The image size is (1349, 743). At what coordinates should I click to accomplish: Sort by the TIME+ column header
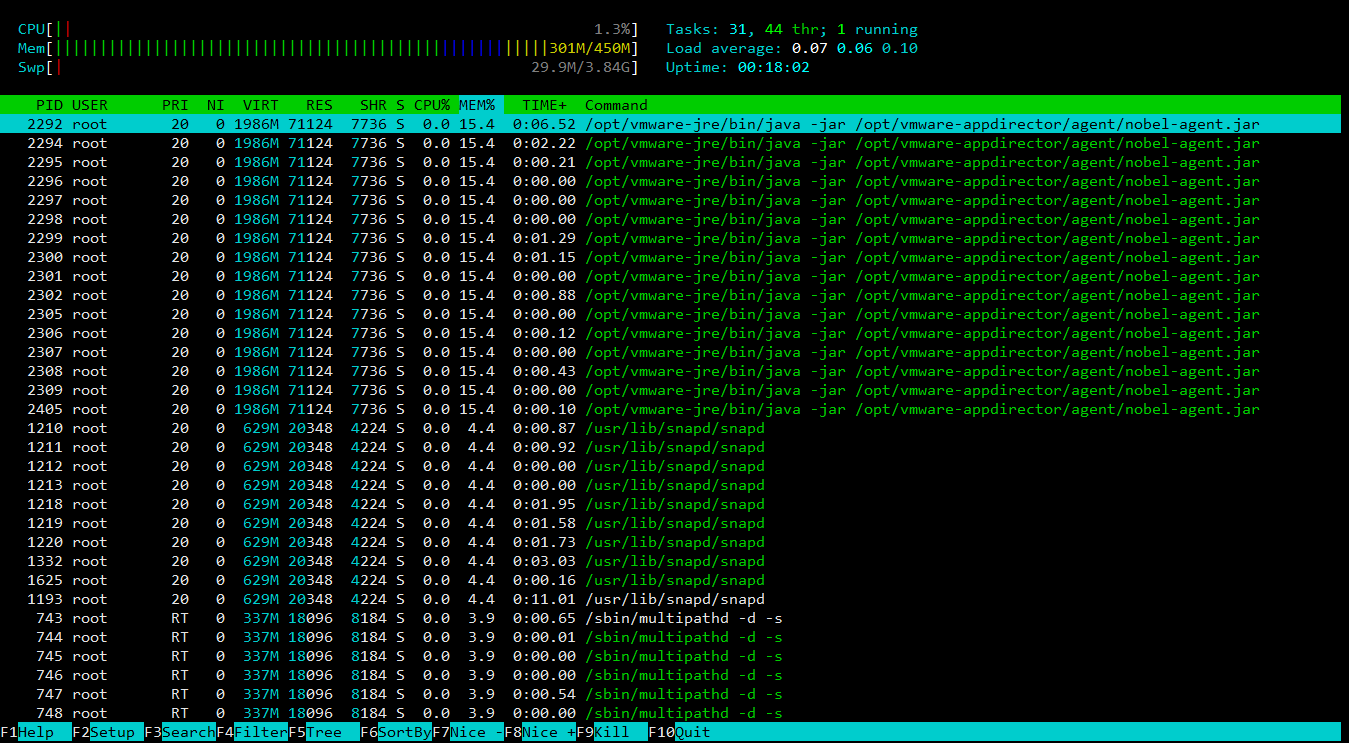[544, 105]
